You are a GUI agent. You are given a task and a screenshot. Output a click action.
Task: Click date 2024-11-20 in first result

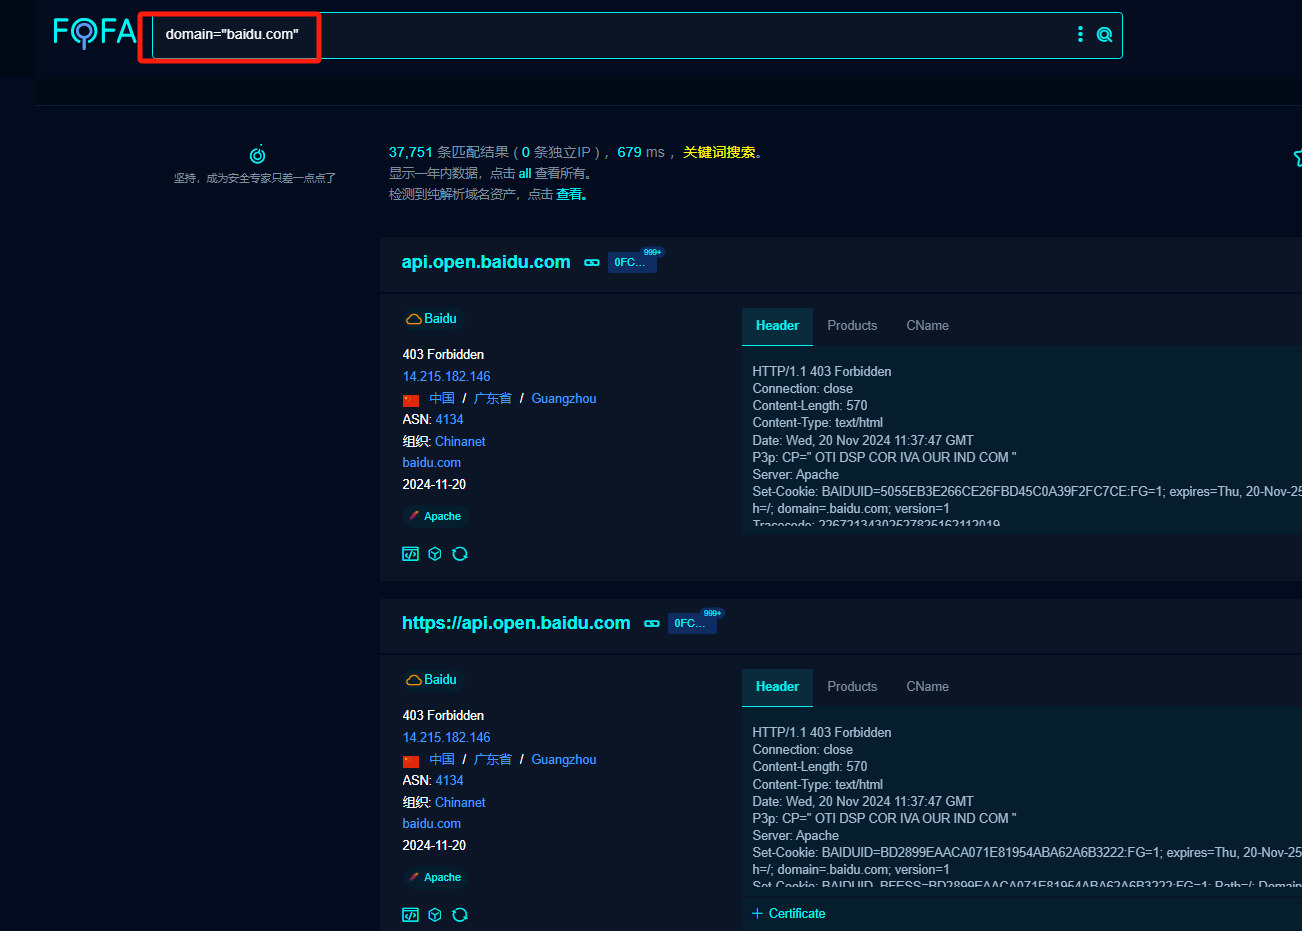coord(434,484)
